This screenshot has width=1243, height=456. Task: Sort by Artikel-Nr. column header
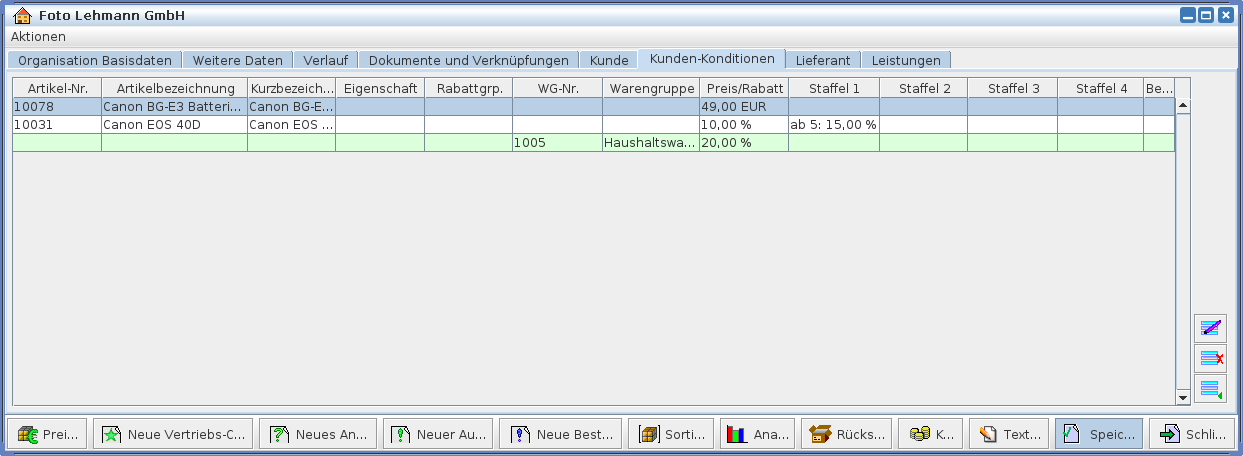point(57,88)
